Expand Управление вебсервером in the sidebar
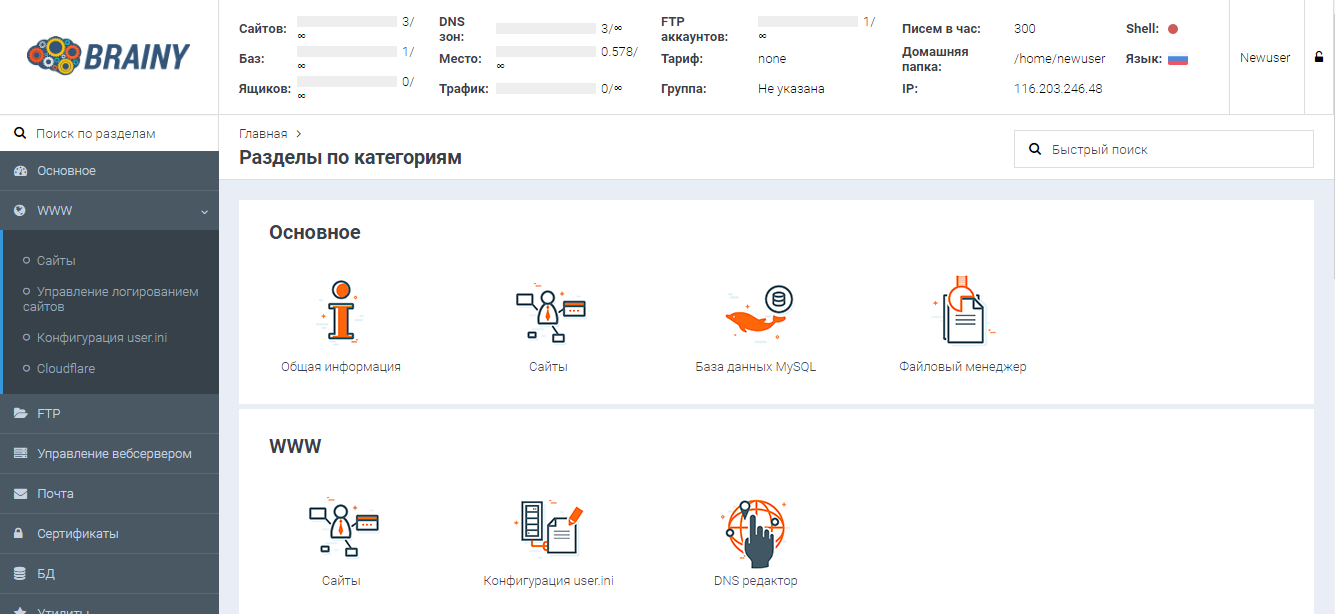Viewport: 1335px width, 614px height. 113,453
